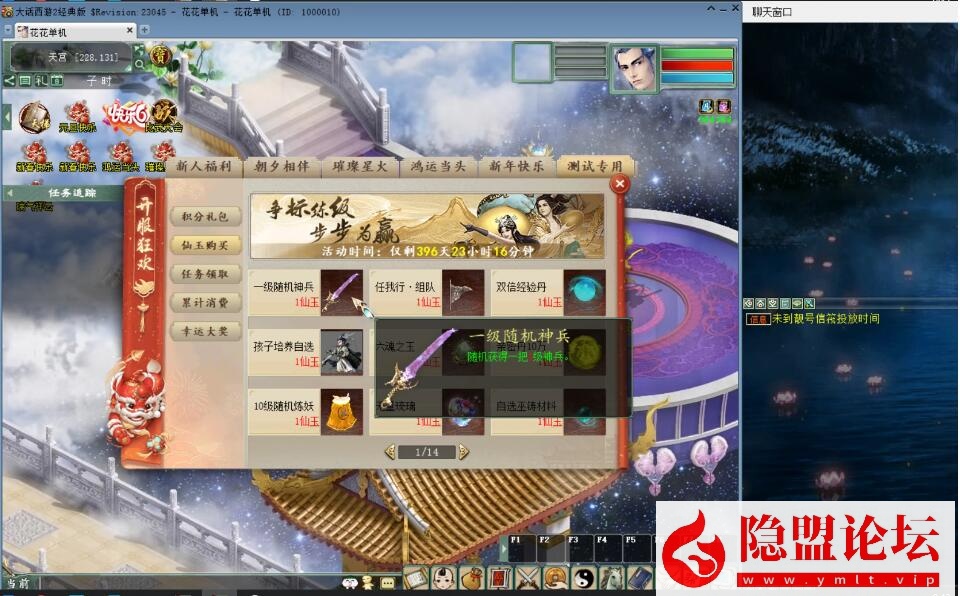Switch to the 新人福利 tab

(x=203, y=167)
